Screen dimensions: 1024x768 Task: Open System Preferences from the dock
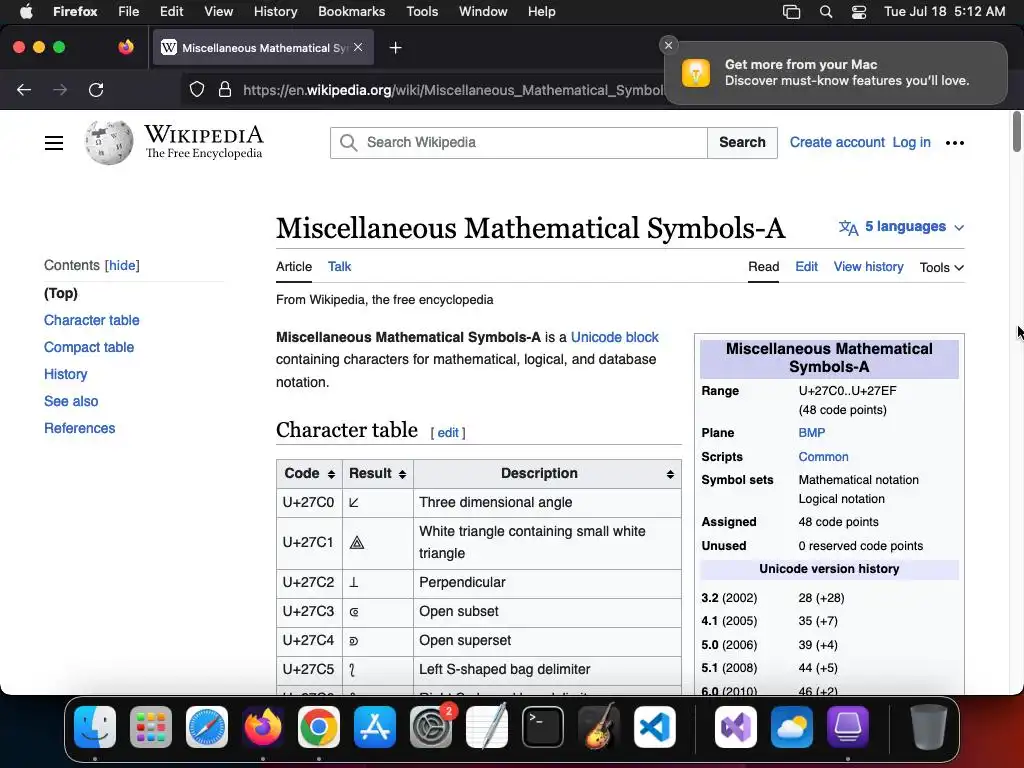tap(431, 727)
